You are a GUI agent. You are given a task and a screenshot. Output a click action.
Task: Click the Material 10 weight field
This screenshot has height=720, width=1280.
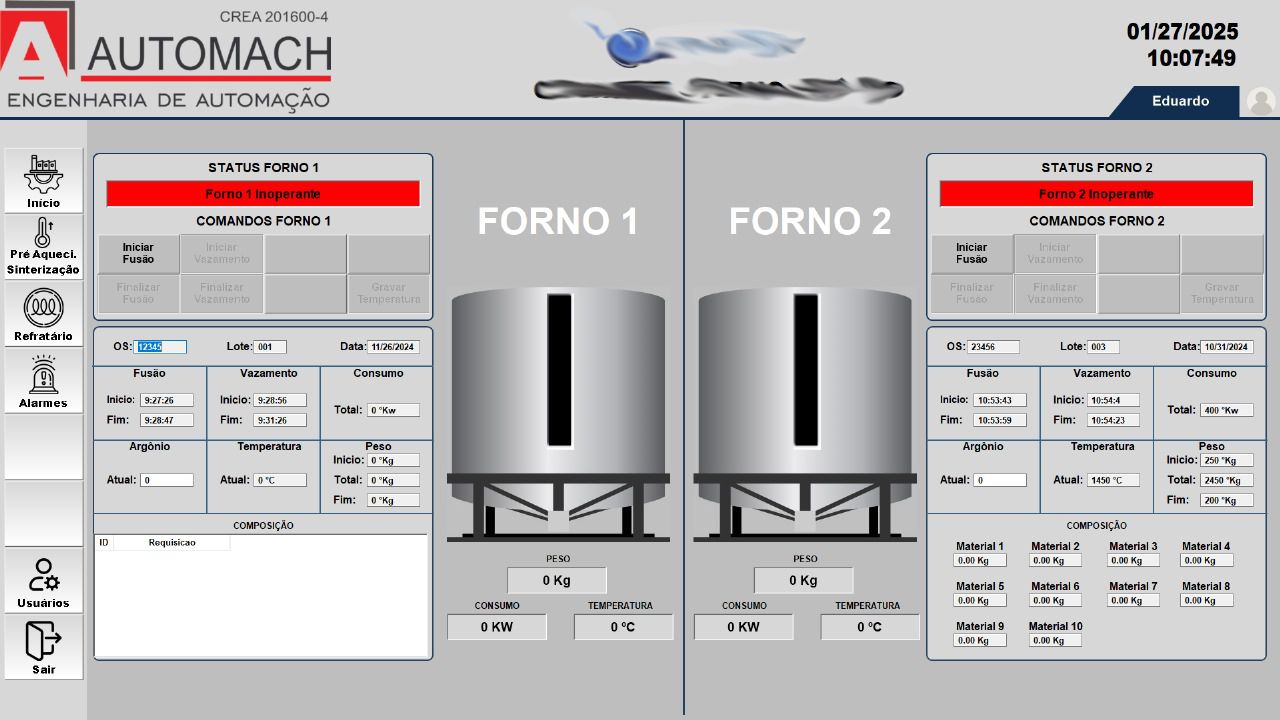[x=1055, y=640]
